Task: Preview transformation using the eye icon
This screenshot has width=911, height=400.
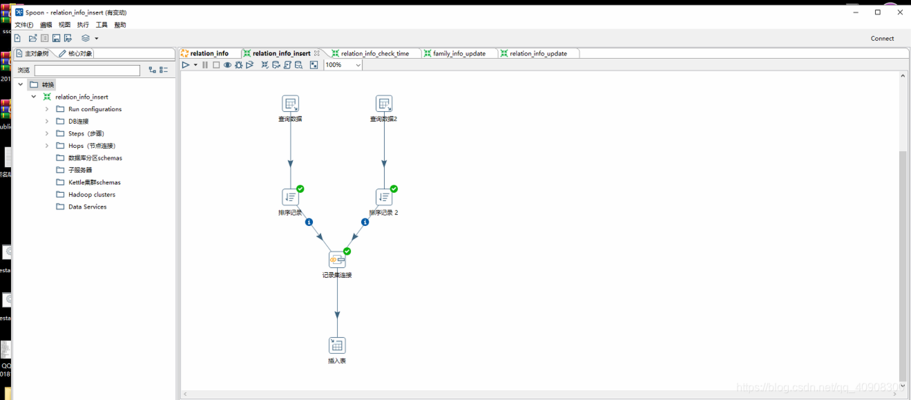Action: click(228, 65)
